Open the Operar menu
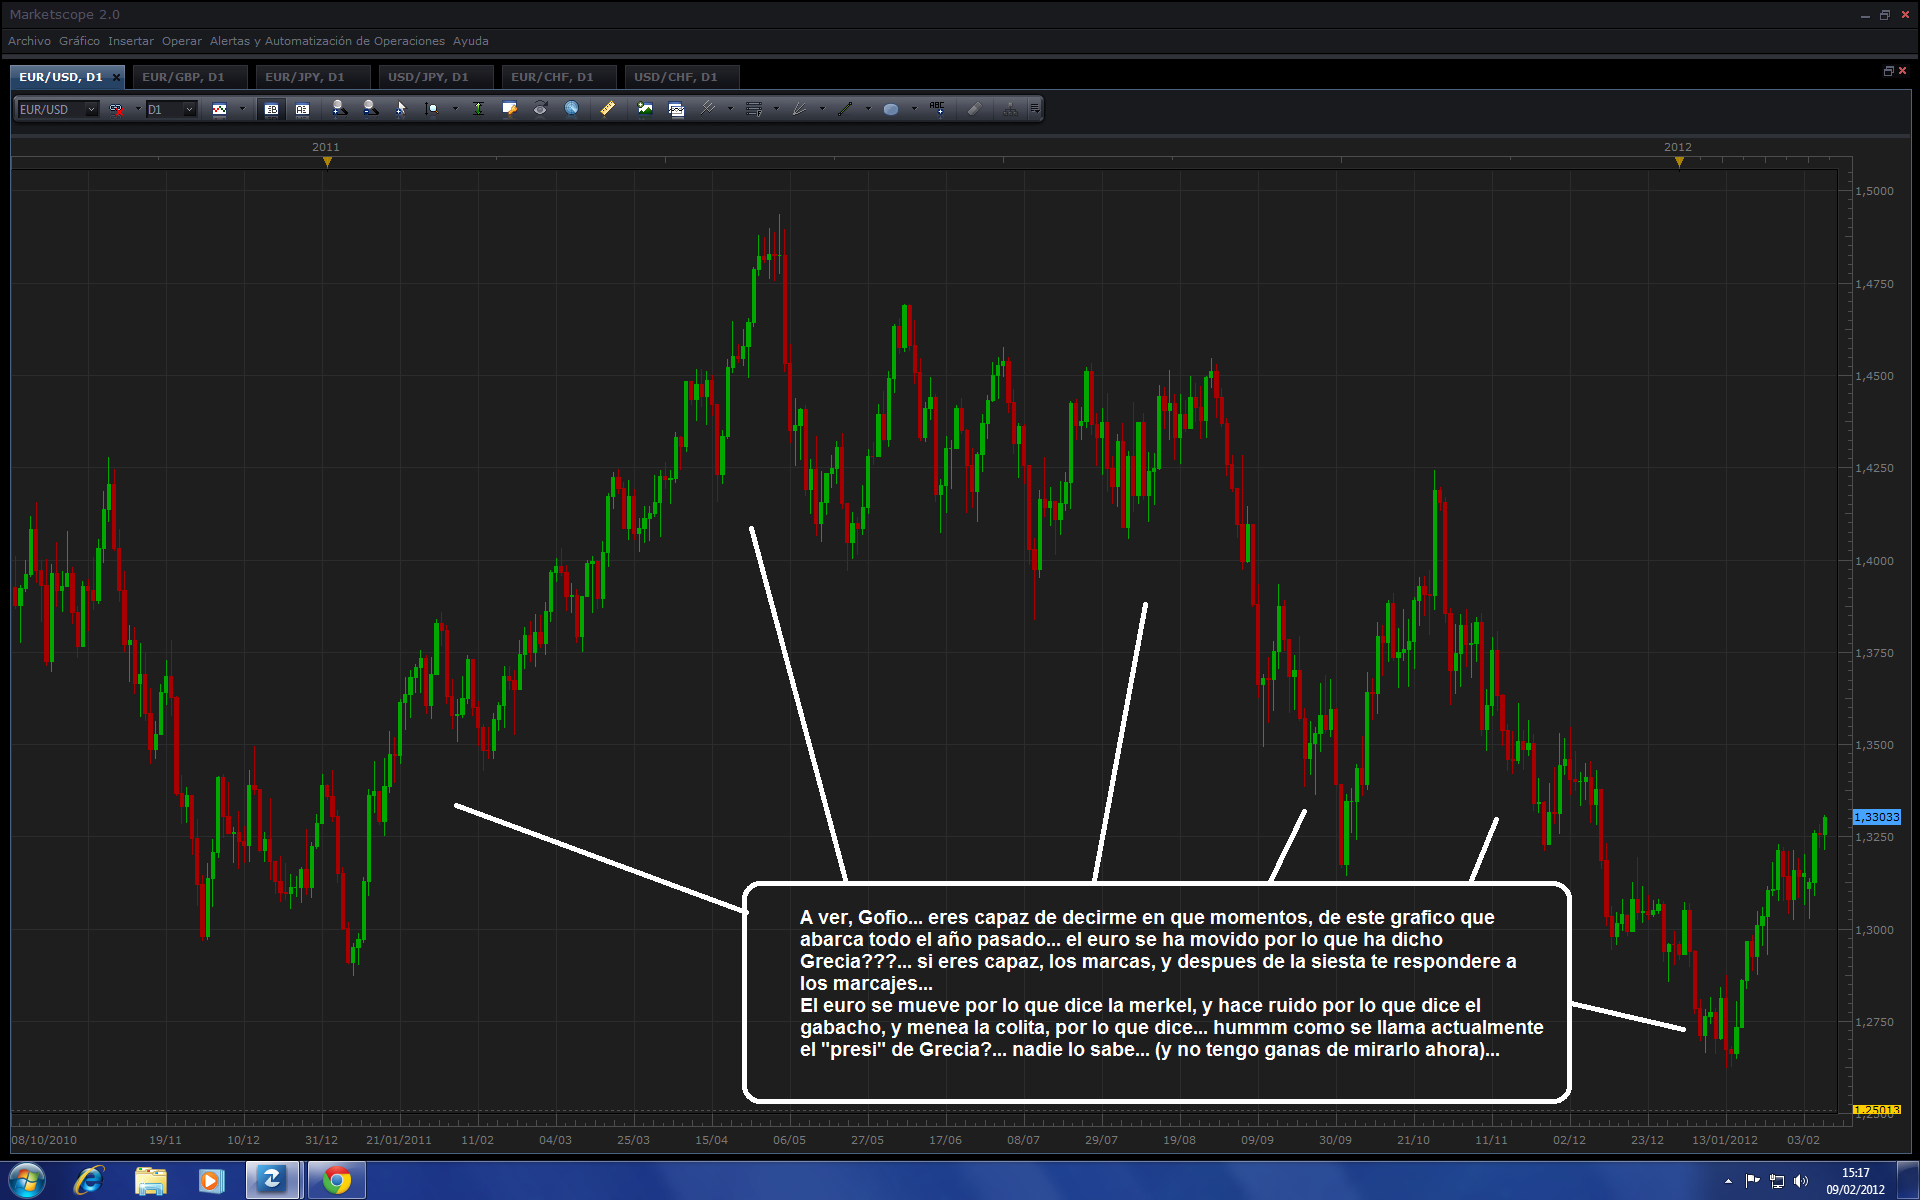1920x1200 pixels. tap(181, 41)
